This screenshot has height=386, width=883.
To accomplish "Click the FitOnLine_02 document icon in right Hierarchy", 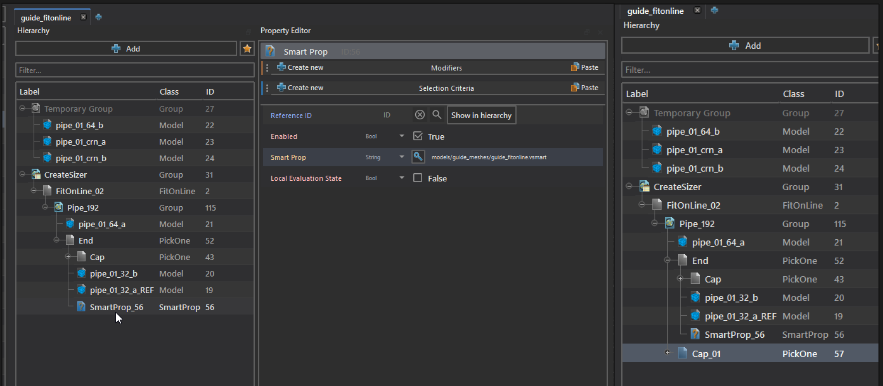I will [x=657, y=206].
